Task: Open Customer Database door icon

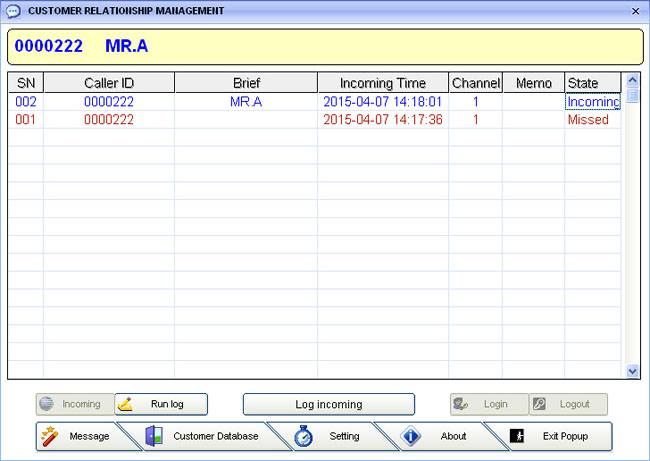Action: [x=154, y=437]
